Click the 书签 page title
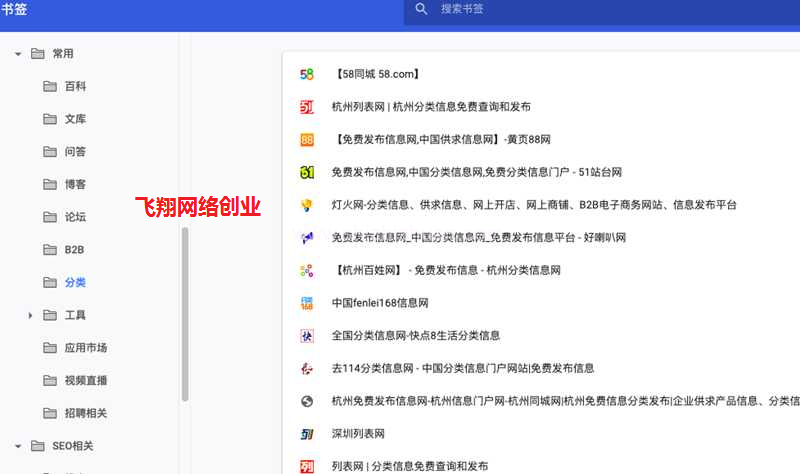This screenshot has height=474, width=800. pos(14,9)
